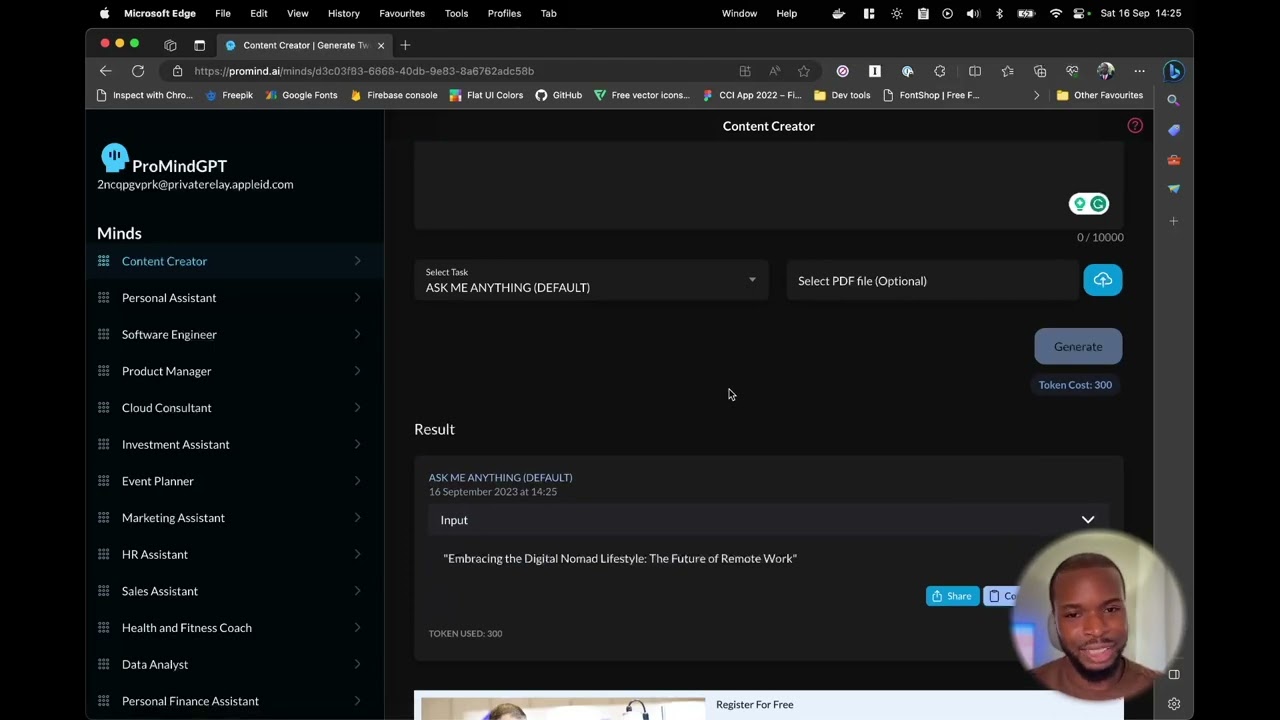Image resolution: width=1280 pixels, height=720 pixels.
Task: Open the Bing sidebar icon
Action: 1174,71
